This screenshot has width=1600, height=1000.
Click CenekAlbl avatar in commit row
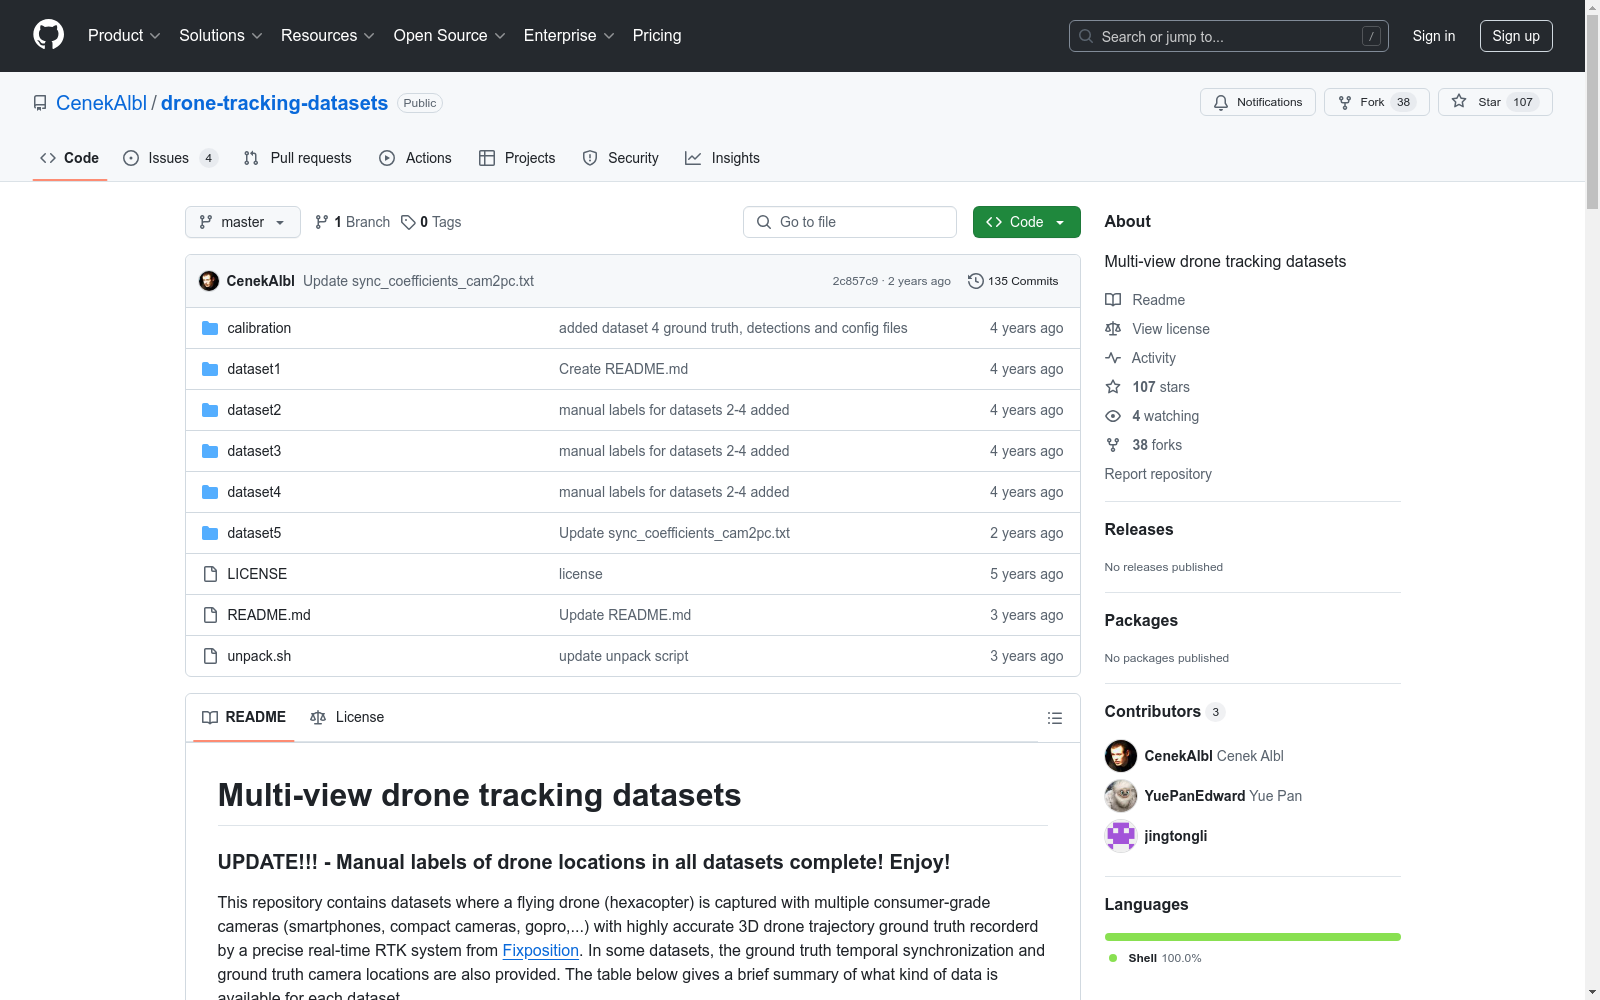pos(209,281)
